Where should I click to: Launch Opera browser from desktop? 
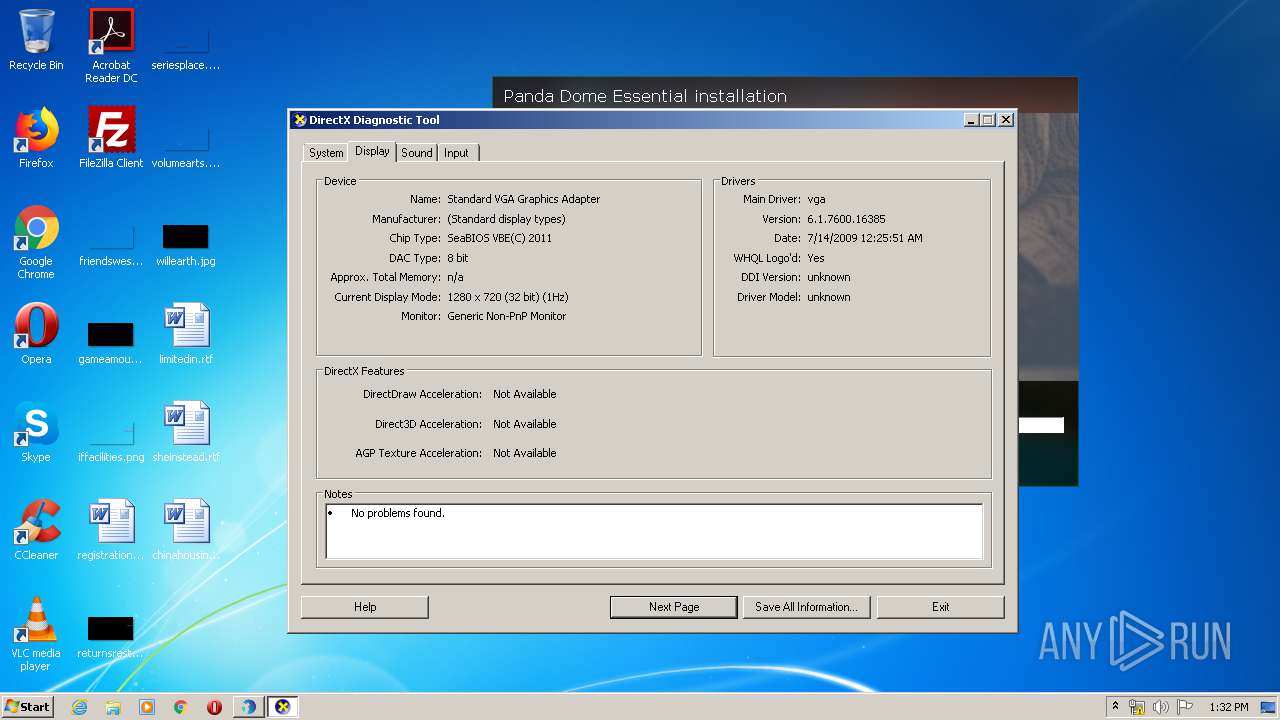pos(36,334)
